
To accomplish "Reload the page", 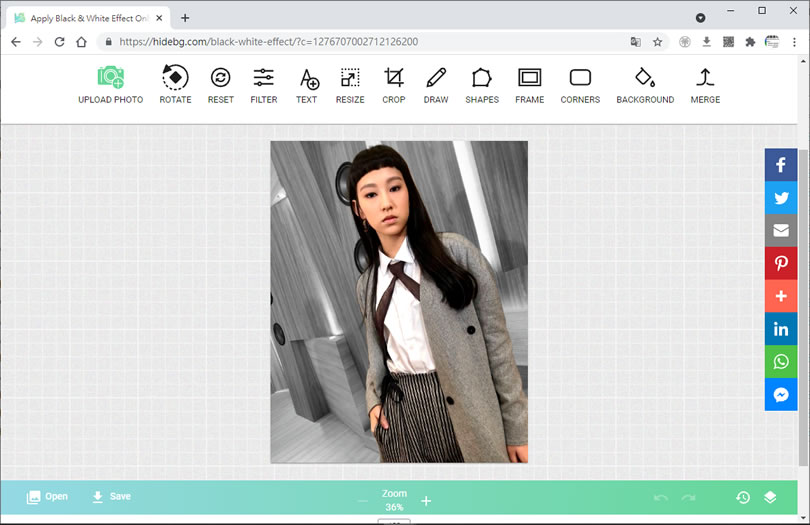I will tap(59, 42).
